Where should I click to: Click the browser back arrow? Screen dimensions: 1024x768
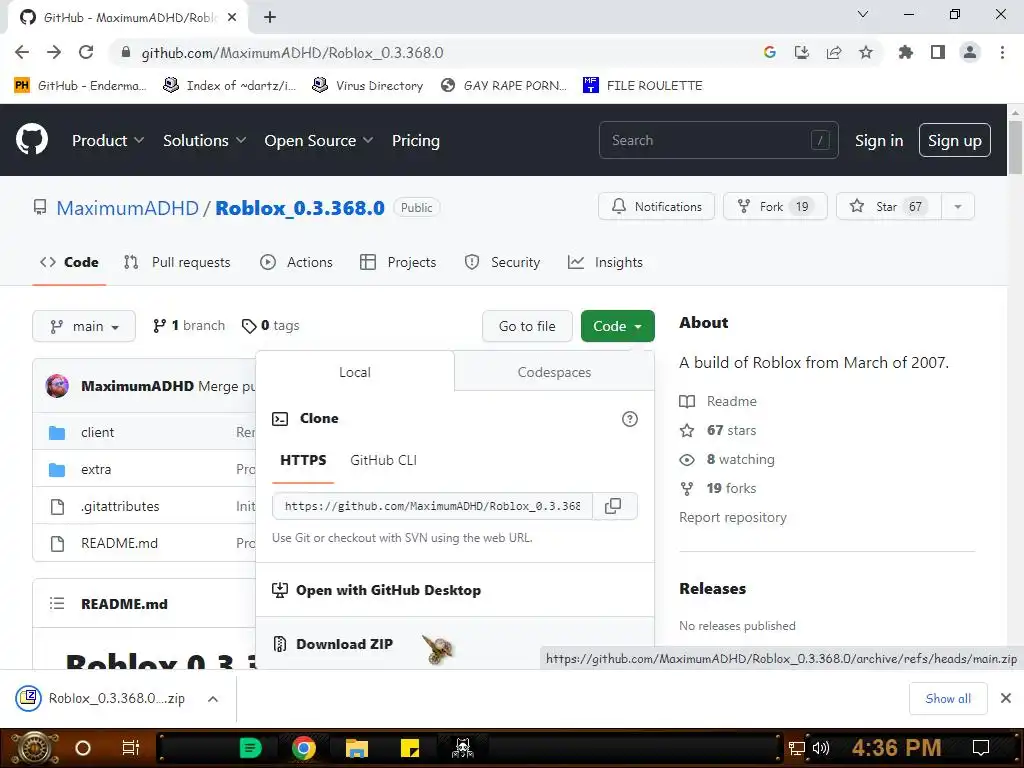22,52
